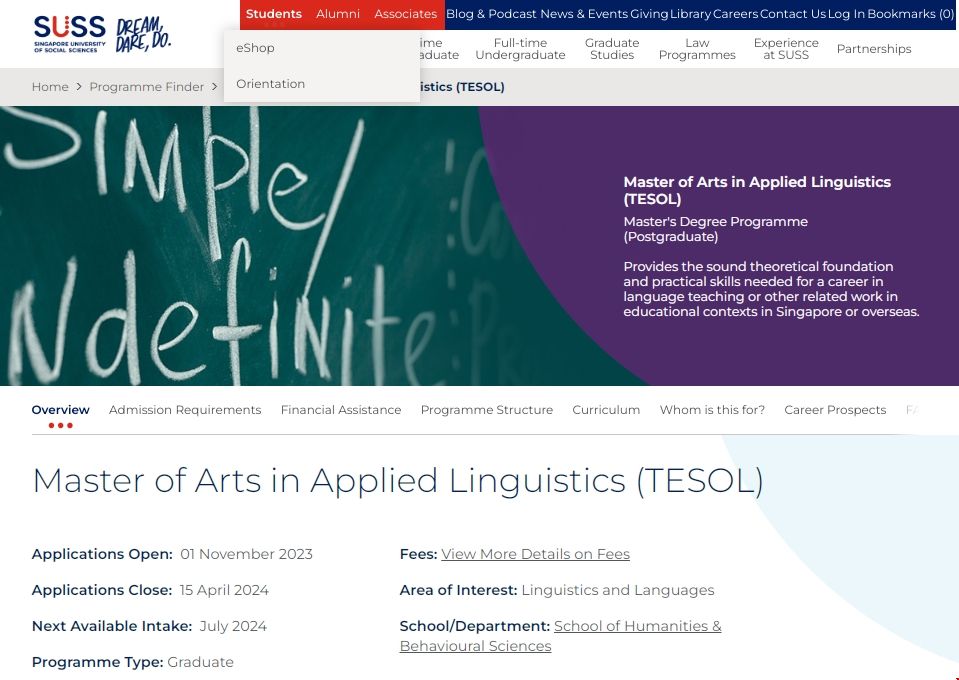Expand the Graduate Studies navigation menu

(x=612, y=49)
